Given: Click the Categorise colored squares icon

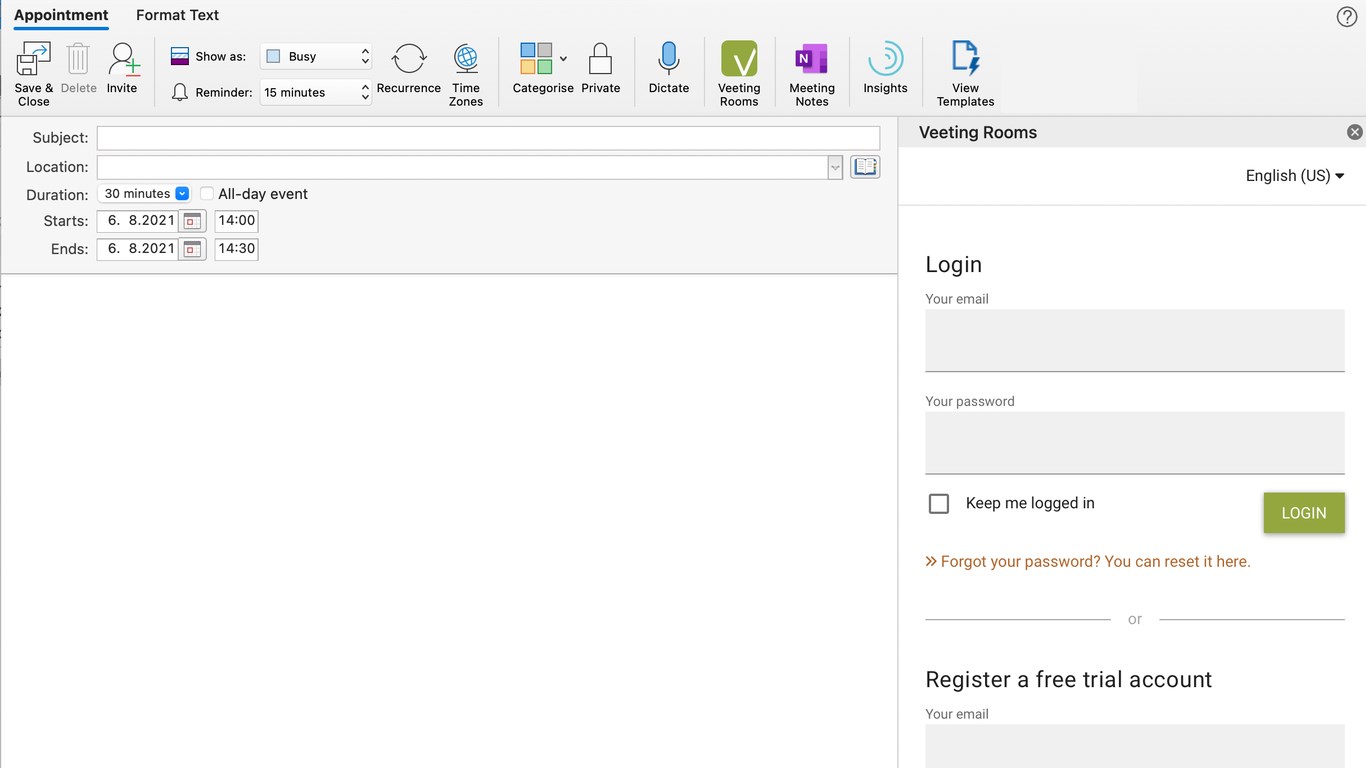Looking at the screenshot, I should pos(536,59).
